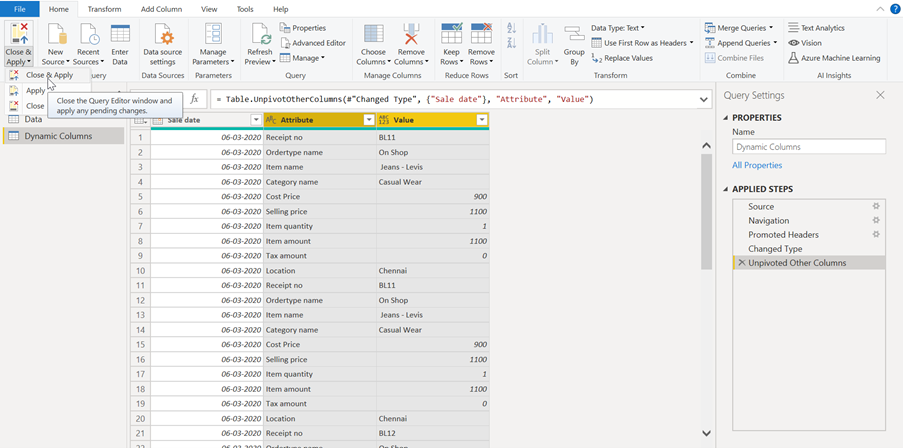Open the Sale date column filter dropdown
The width and height of the screenshot is (903, 448).
pos(256,120)
